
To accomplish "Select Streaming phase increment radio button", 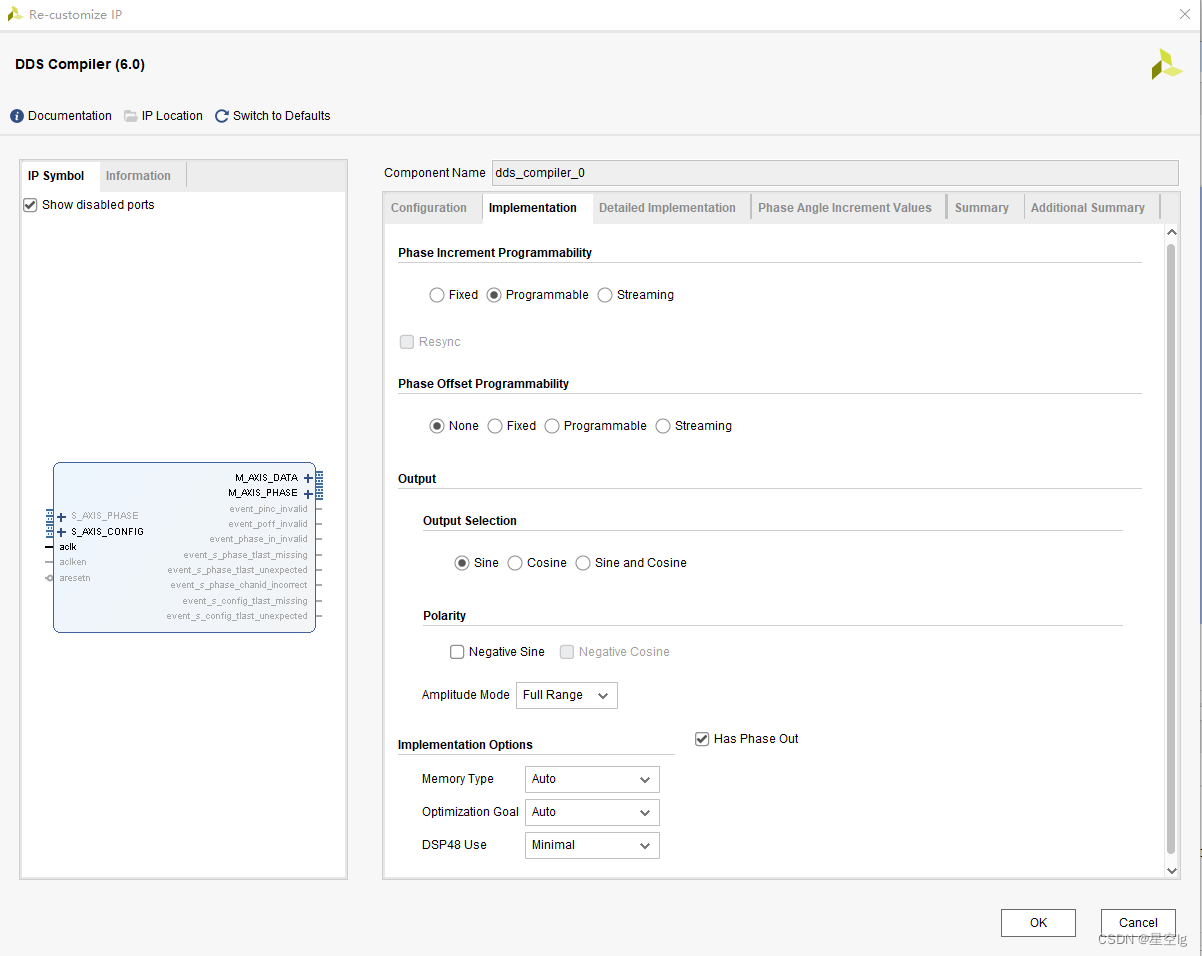I will click(x=605, y=295).
